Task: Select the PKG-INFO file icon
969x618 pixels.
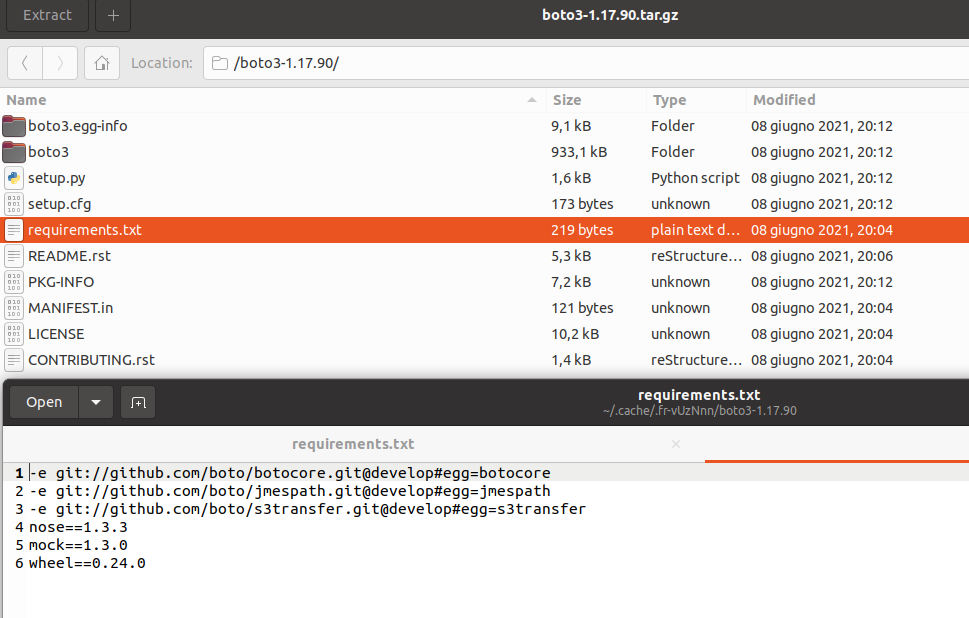Action: [14, 282]
